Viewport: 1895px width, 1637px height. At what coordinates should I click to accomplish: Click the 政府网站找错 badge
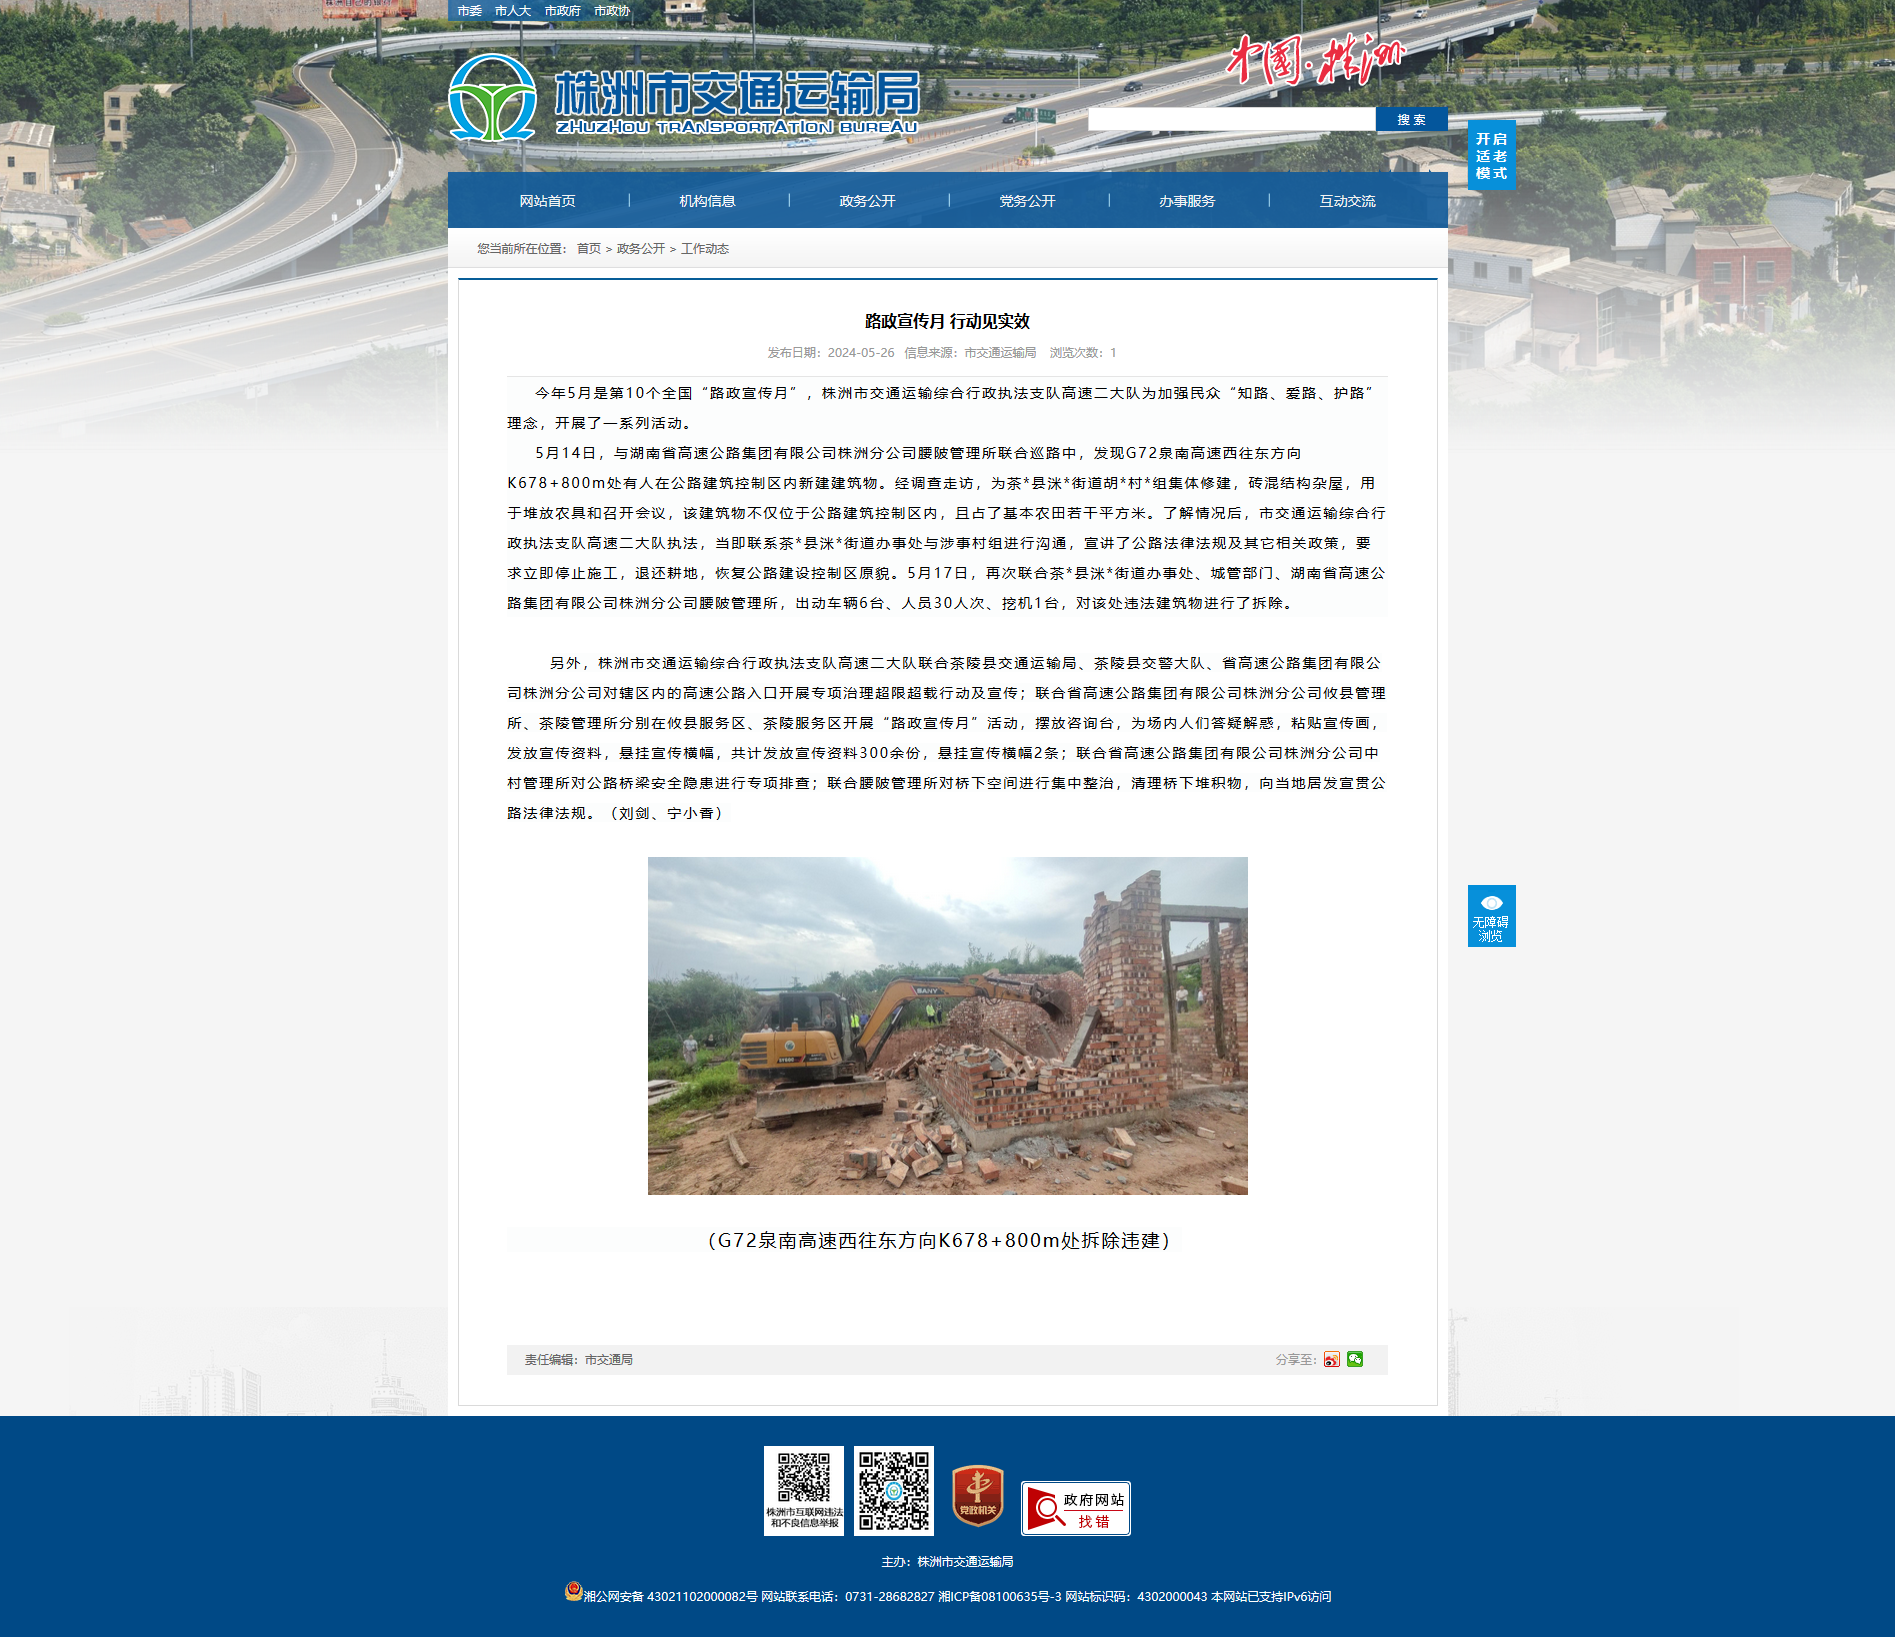click(x=1076, y=1508)
